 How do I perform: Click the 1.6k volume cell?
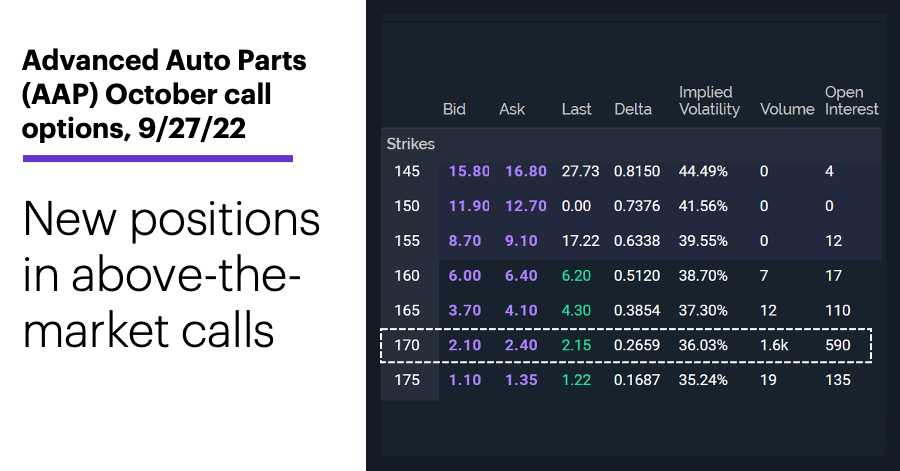pyautogui.click(x=774, y=345)
